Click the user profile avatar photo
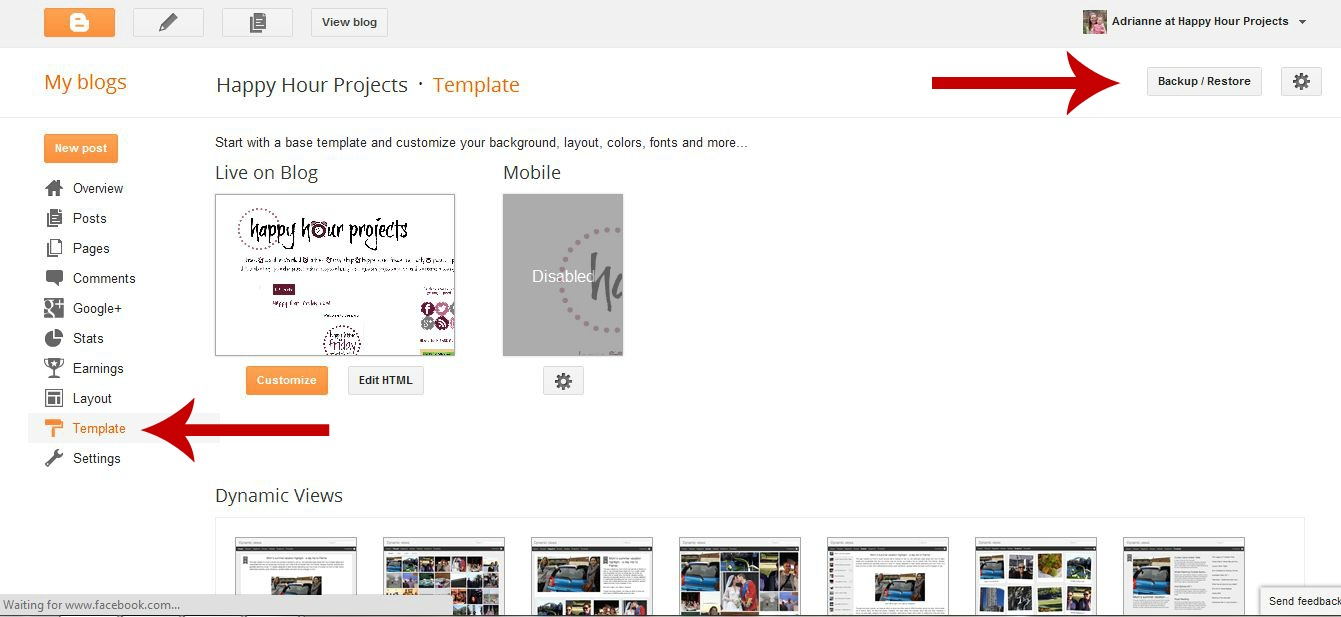The height and width of the screenshot is (617, 1341). [1095, 22]
